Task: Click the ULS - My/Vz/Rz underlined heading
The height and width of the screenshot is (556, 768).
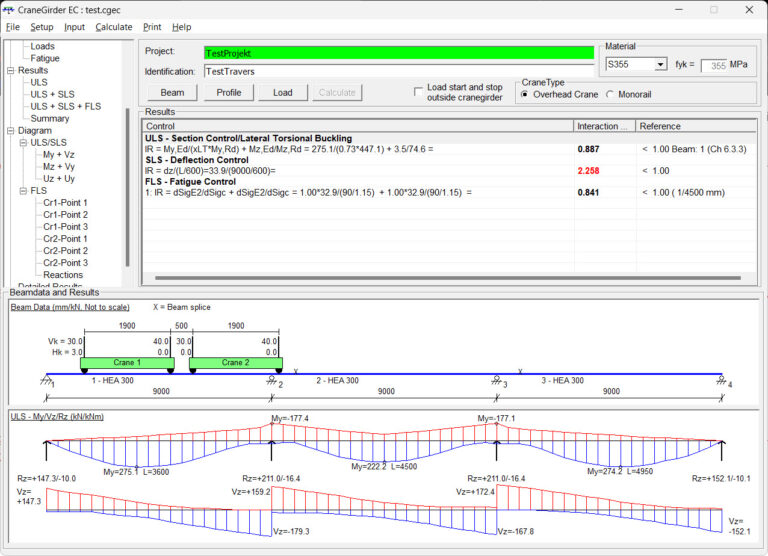Action: [x=57, y=417]
